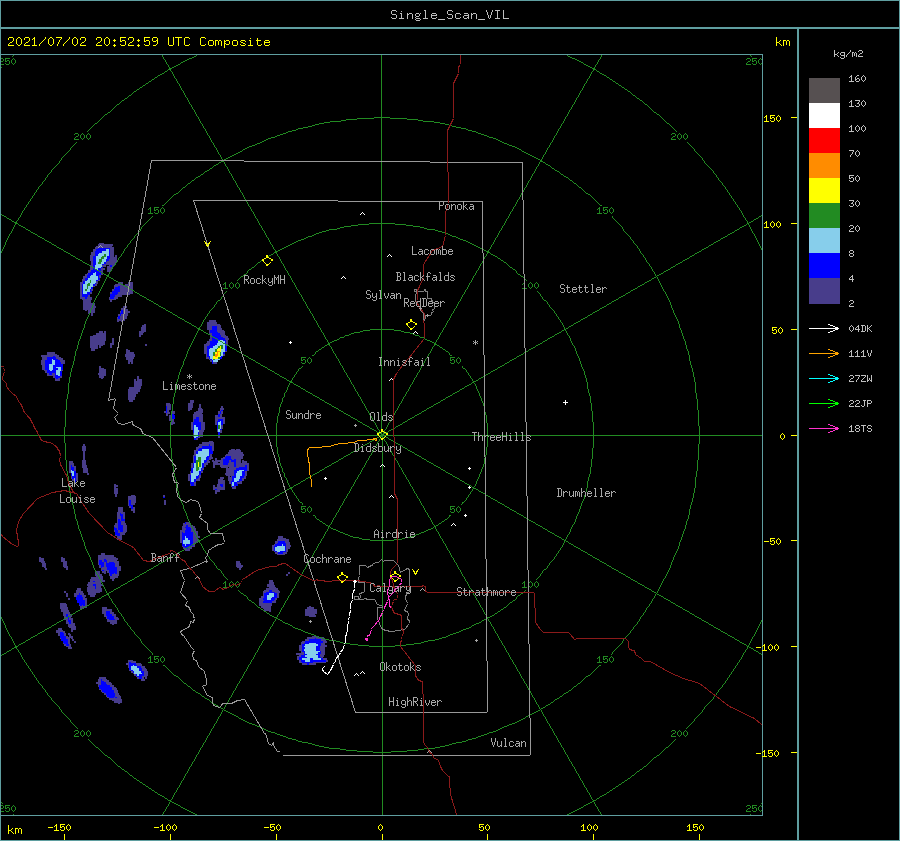Click the purple 4 kg/m2 legend swatch
Viewport: 900px width, 841px height.
click(824, 291)
